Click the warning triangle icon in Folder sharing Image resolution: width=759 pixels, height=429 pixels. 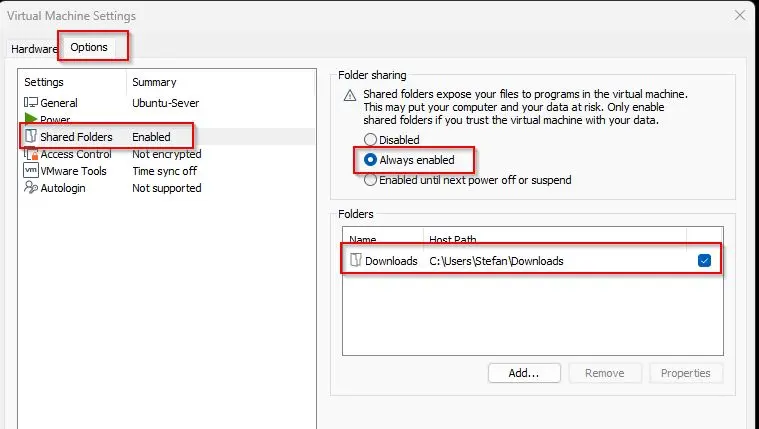point(350,95)
